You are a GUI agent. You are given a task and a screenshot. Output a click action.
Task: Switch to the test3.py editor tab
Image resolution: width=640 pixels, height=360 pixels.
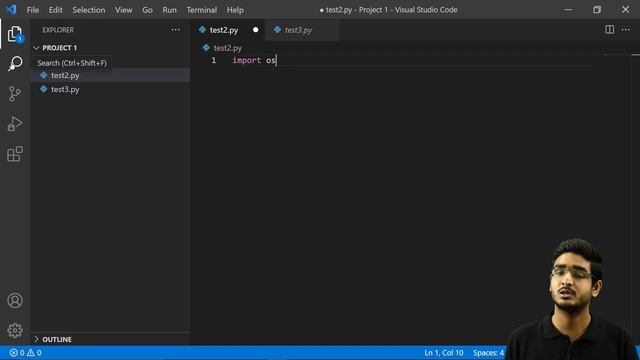pos(302,30)
